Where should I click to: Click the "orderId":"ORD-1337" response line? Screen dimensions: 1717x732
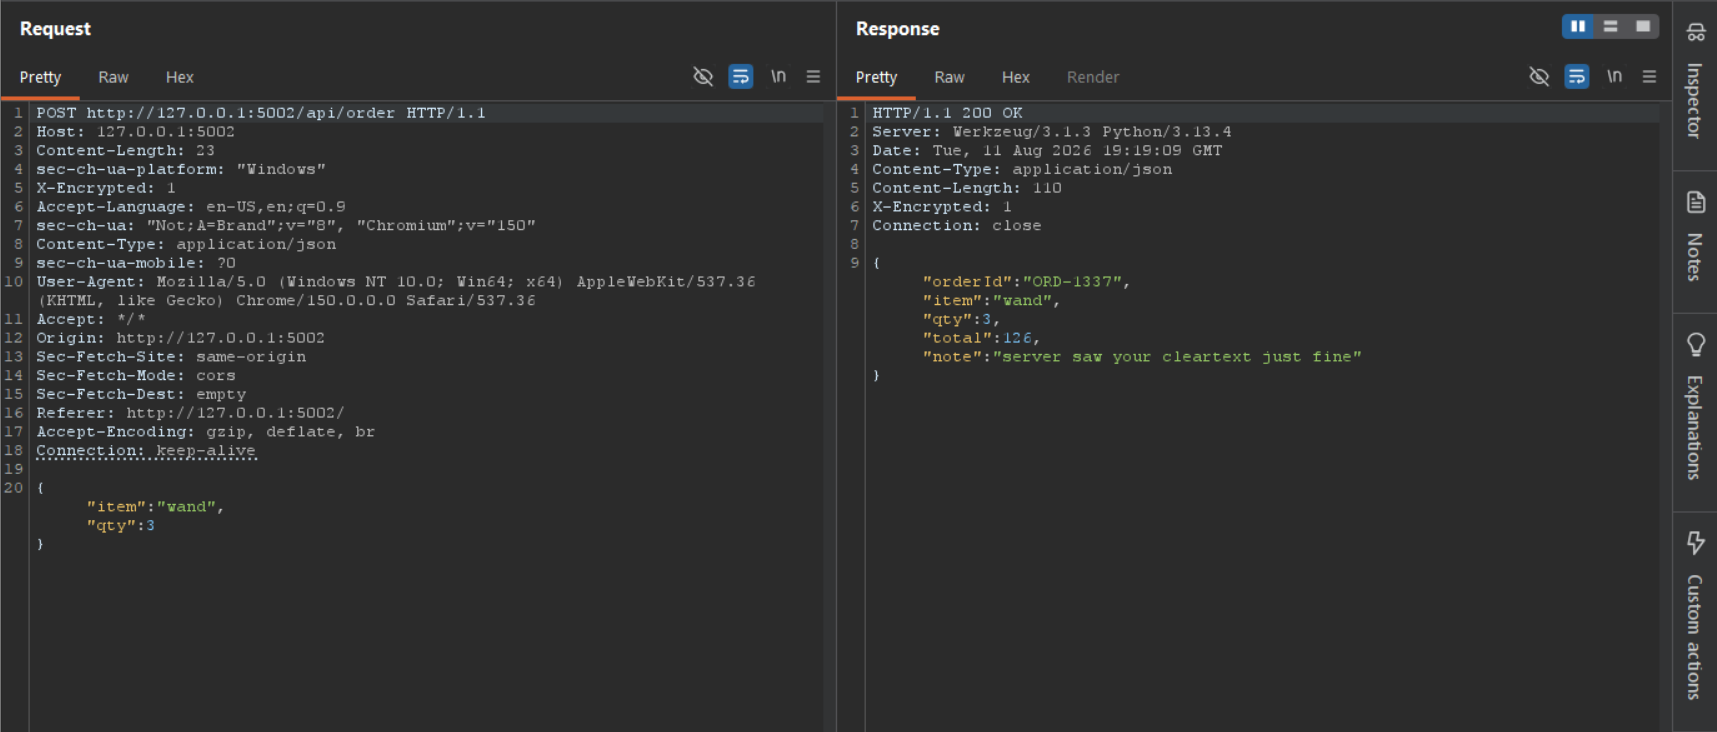coord(1026,282)
